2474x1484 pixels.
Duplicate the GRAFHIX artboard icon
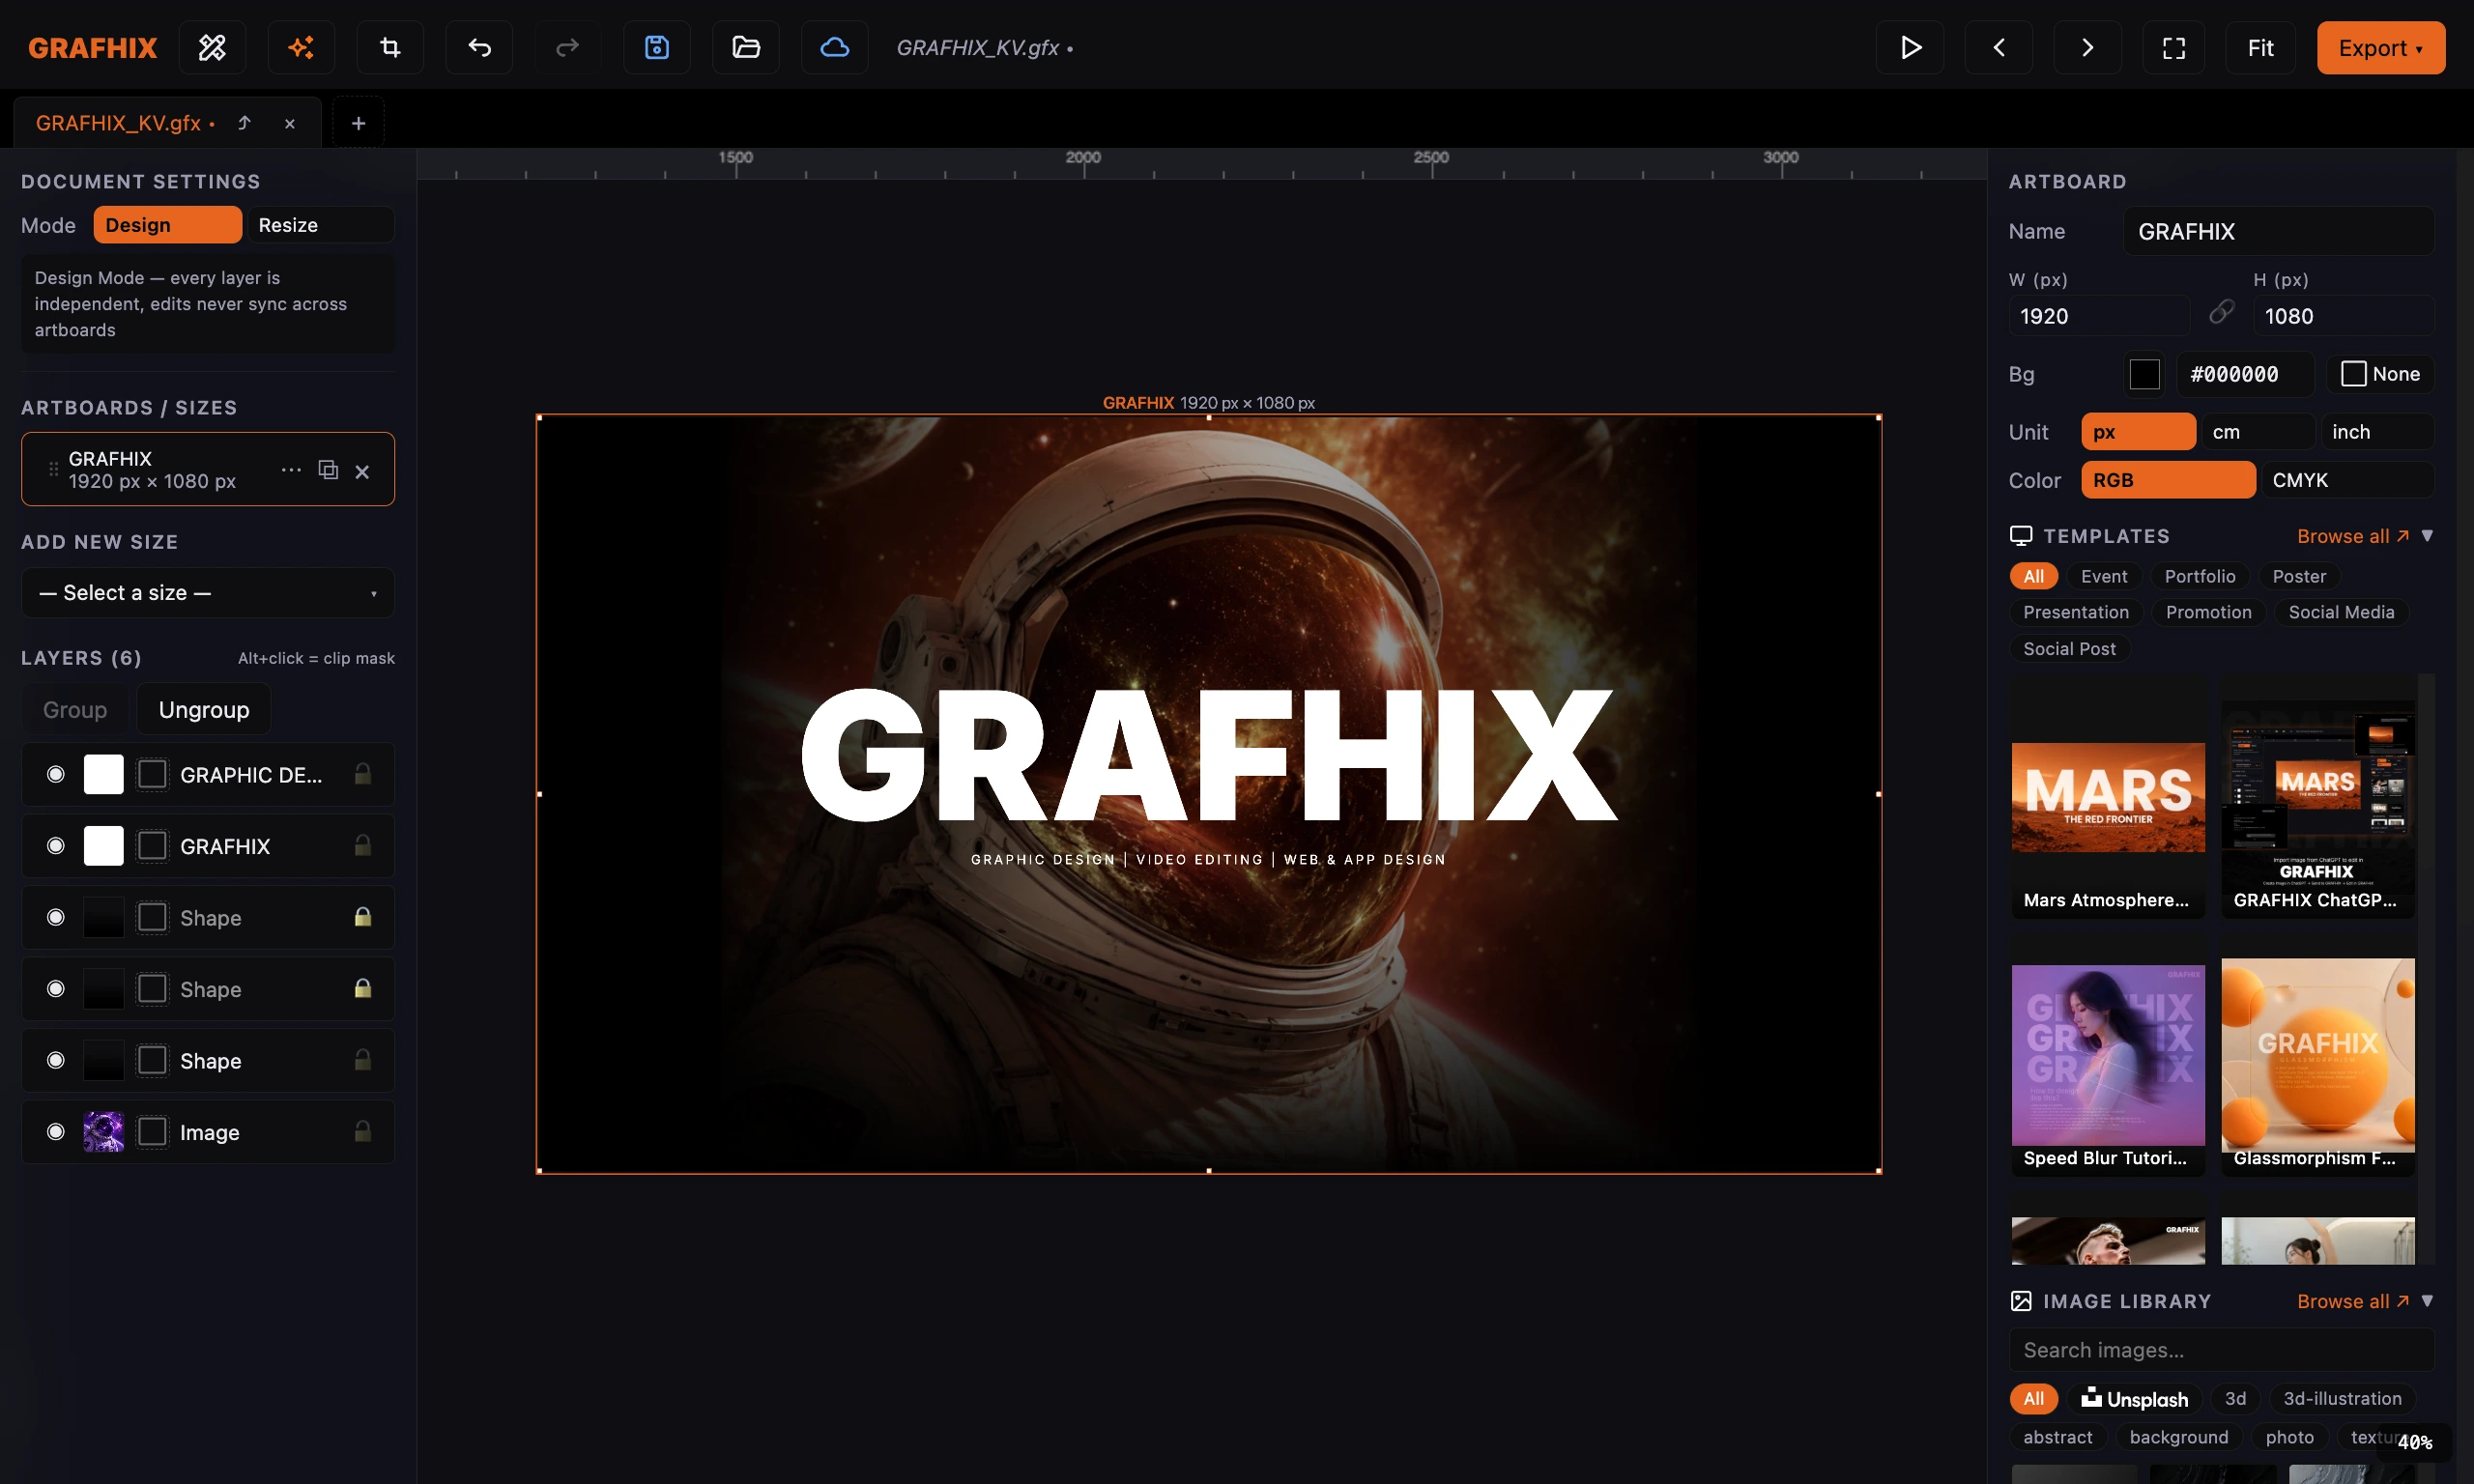click(x=328, y=470)
